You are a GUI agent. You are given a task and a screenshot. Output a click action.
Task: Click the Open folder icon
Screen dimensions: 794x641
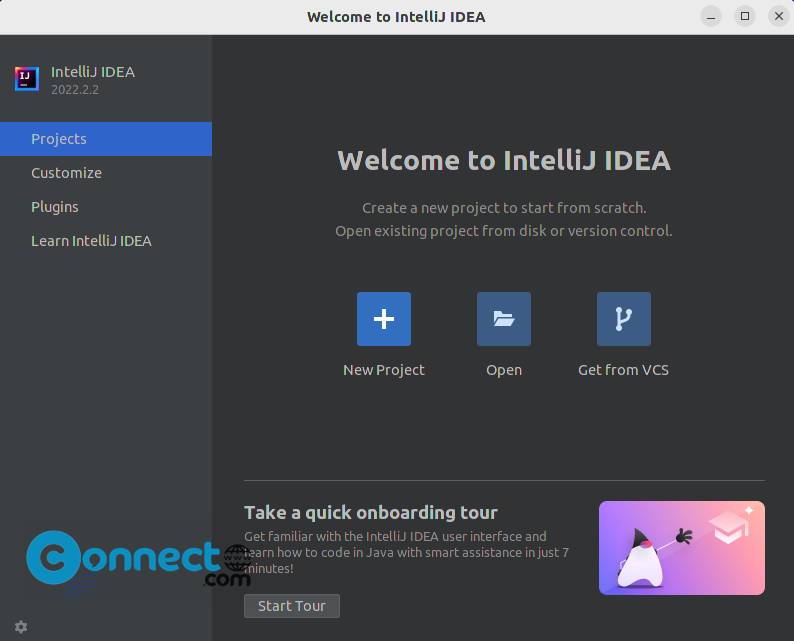(x=504, y=319)
